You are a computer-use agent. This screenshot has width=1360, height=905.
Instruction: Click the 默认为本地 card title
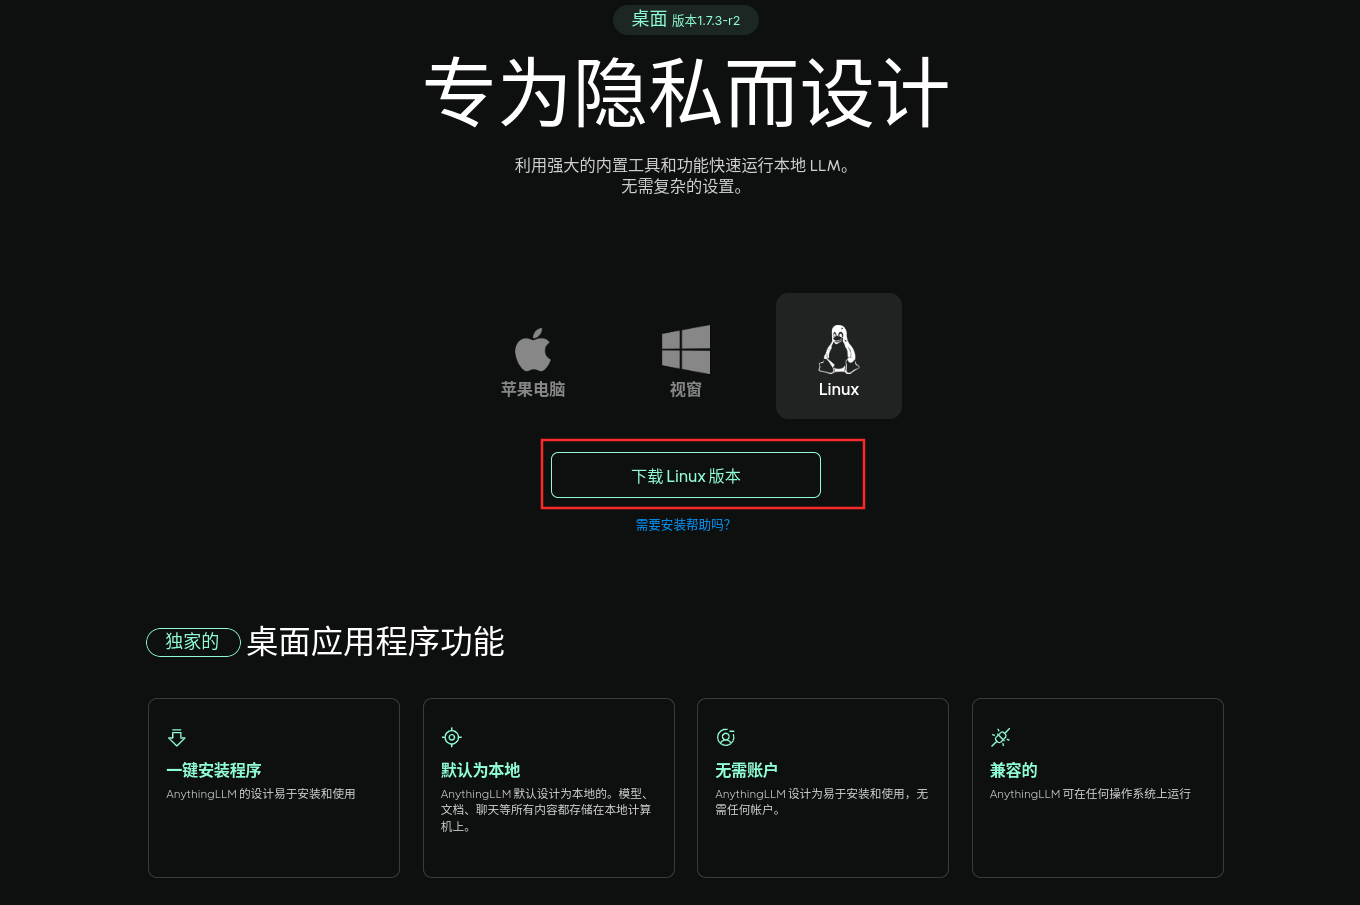pos(481,770)
